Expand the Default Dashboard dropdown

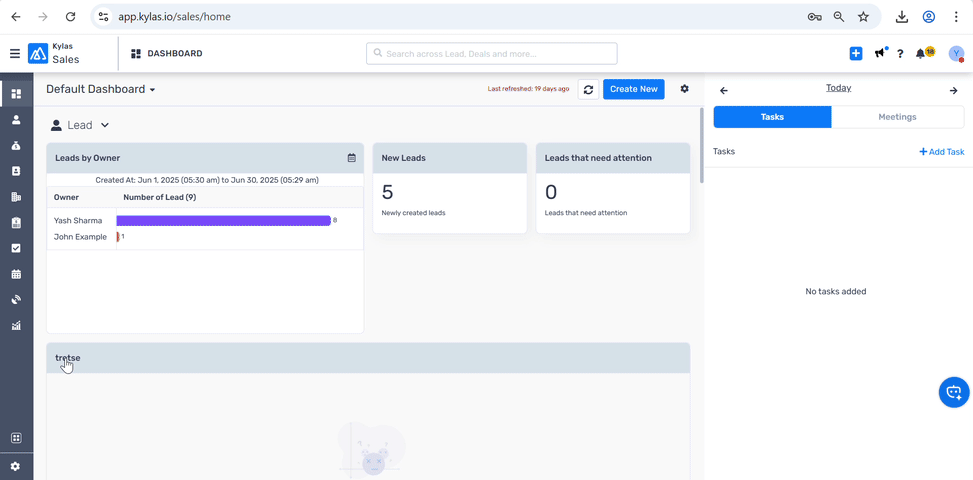(x=101, y=89)
